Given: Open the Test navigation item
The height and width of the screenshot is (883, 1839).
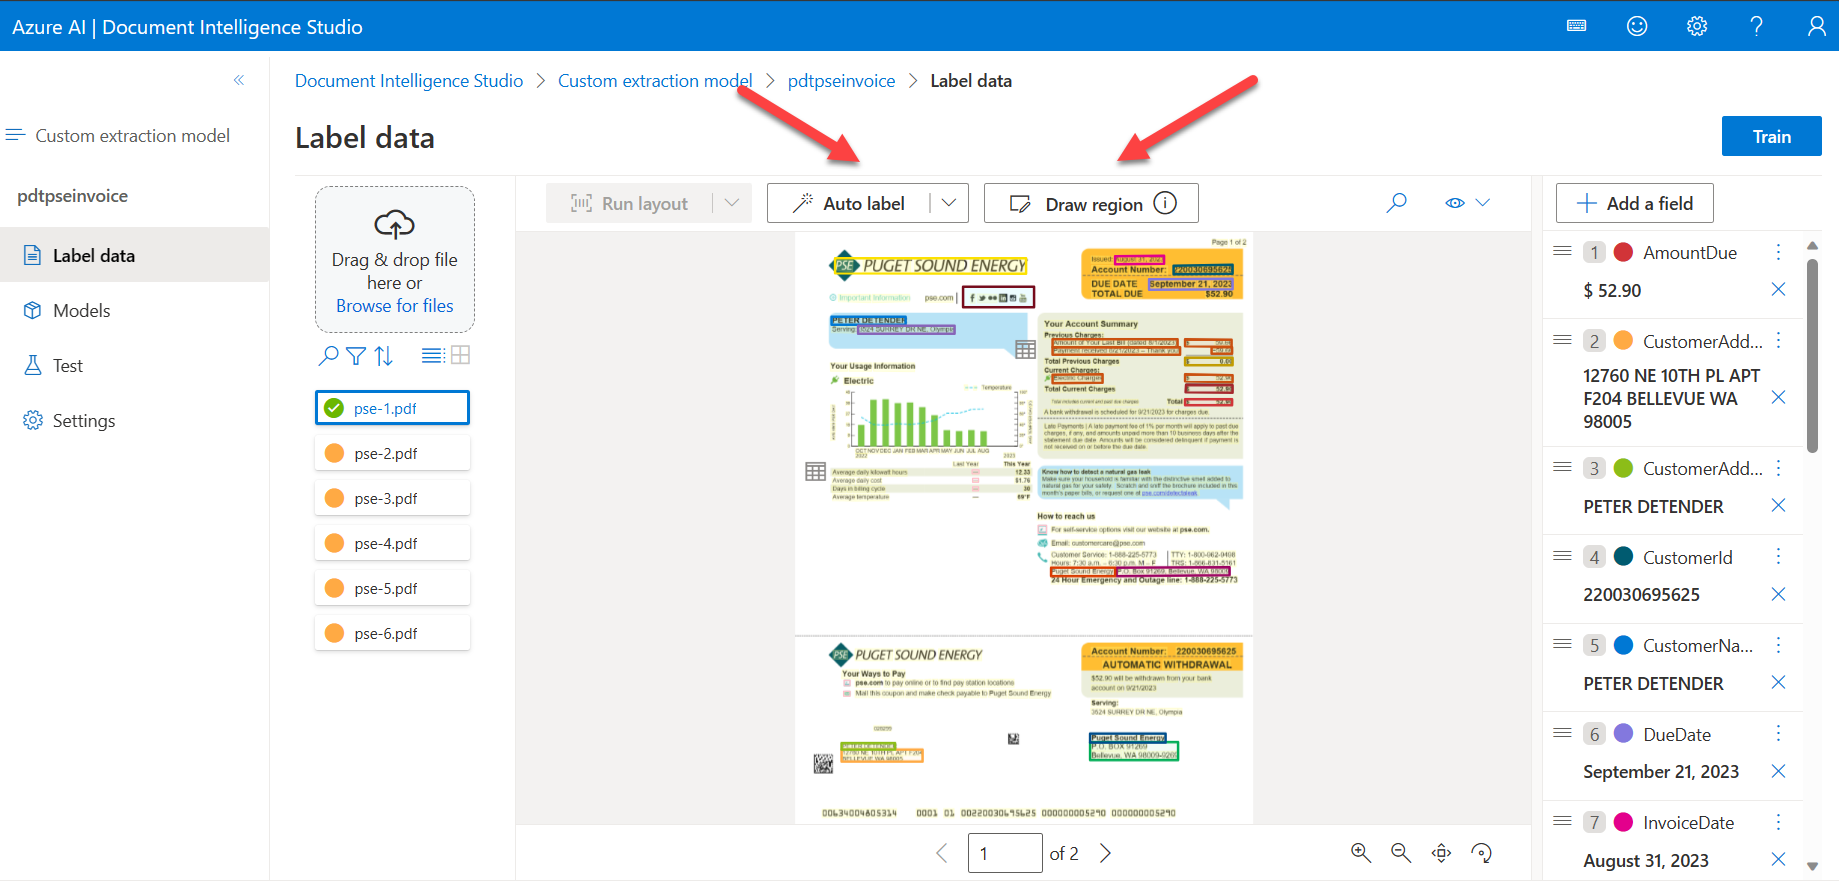Looking at the screenshot, I should (134, 365).
